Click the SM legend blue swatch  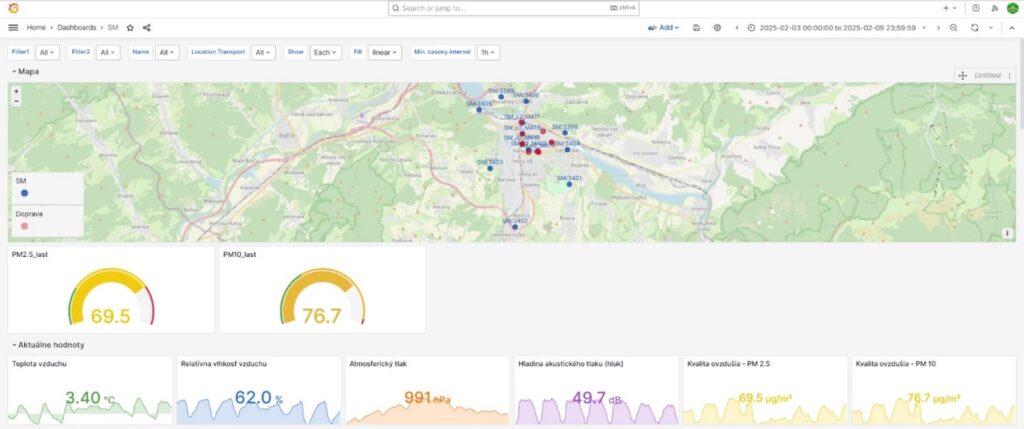click(x=24, y=193)
